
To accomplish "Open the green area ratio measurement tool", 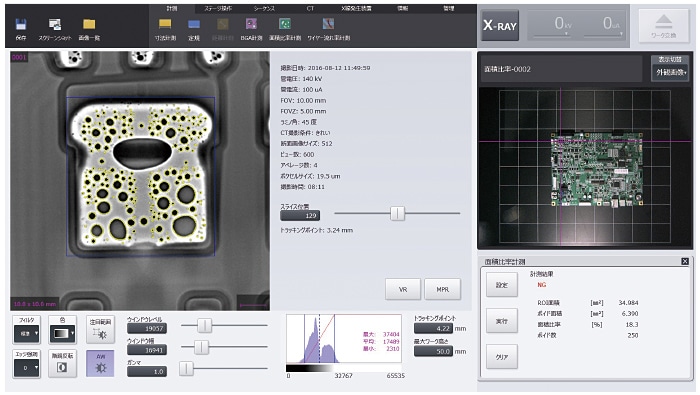I will tap(285, 24).
